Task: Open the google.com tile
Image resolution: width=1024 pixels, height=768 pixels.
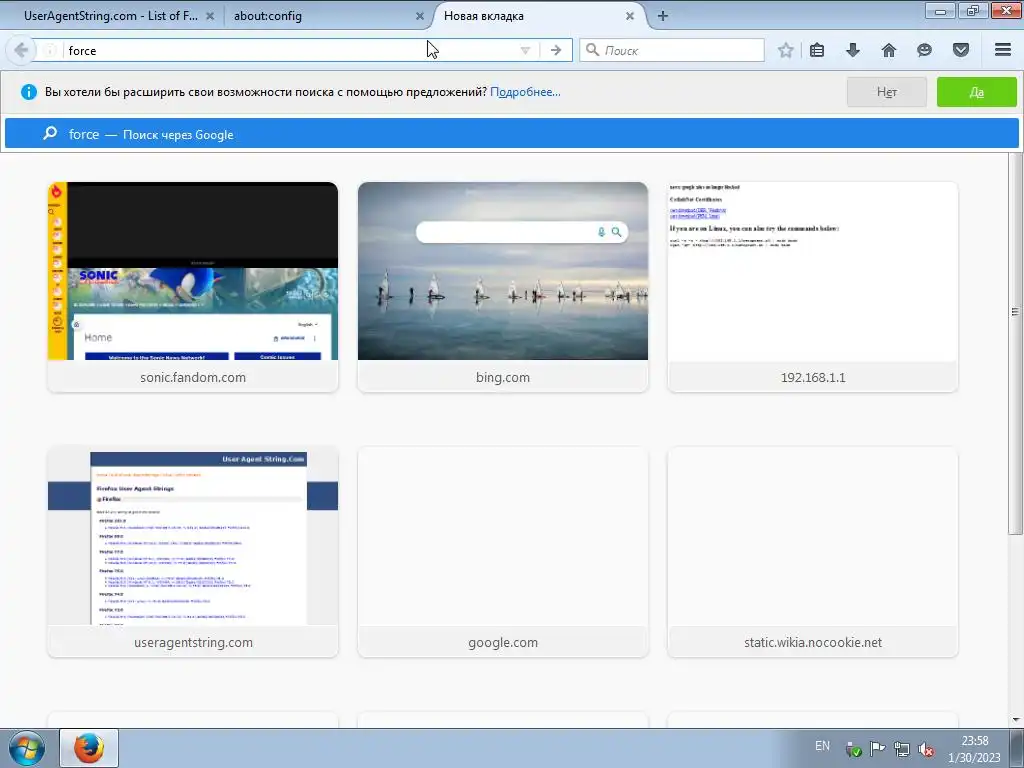Action: 503,552
